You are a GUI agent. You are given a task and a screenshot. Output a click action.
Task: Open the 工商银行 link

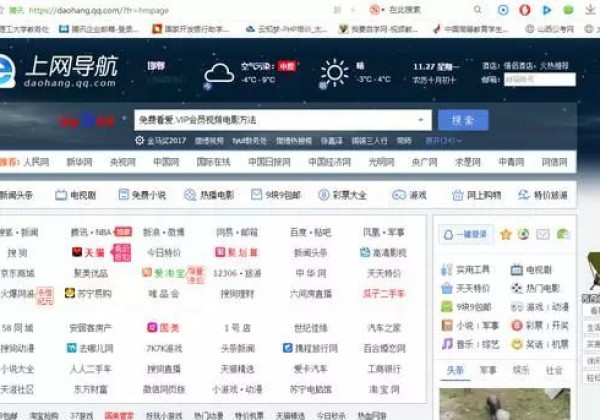pyautogui.click(x=384, y=369)
